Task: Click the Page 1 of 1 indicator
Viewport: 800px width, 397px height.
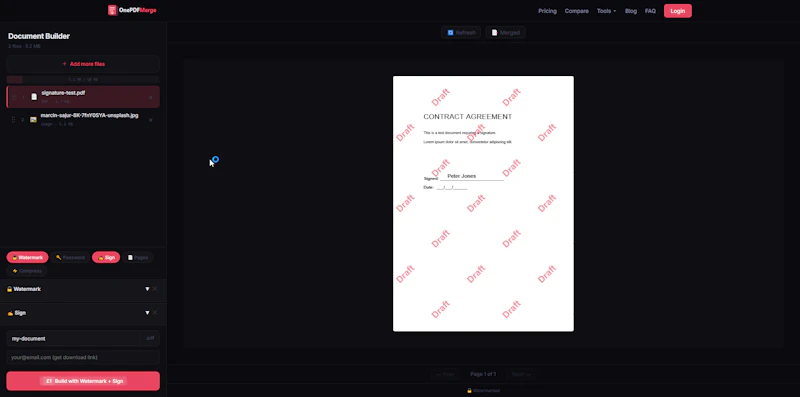Action: (x=483, y=374)
